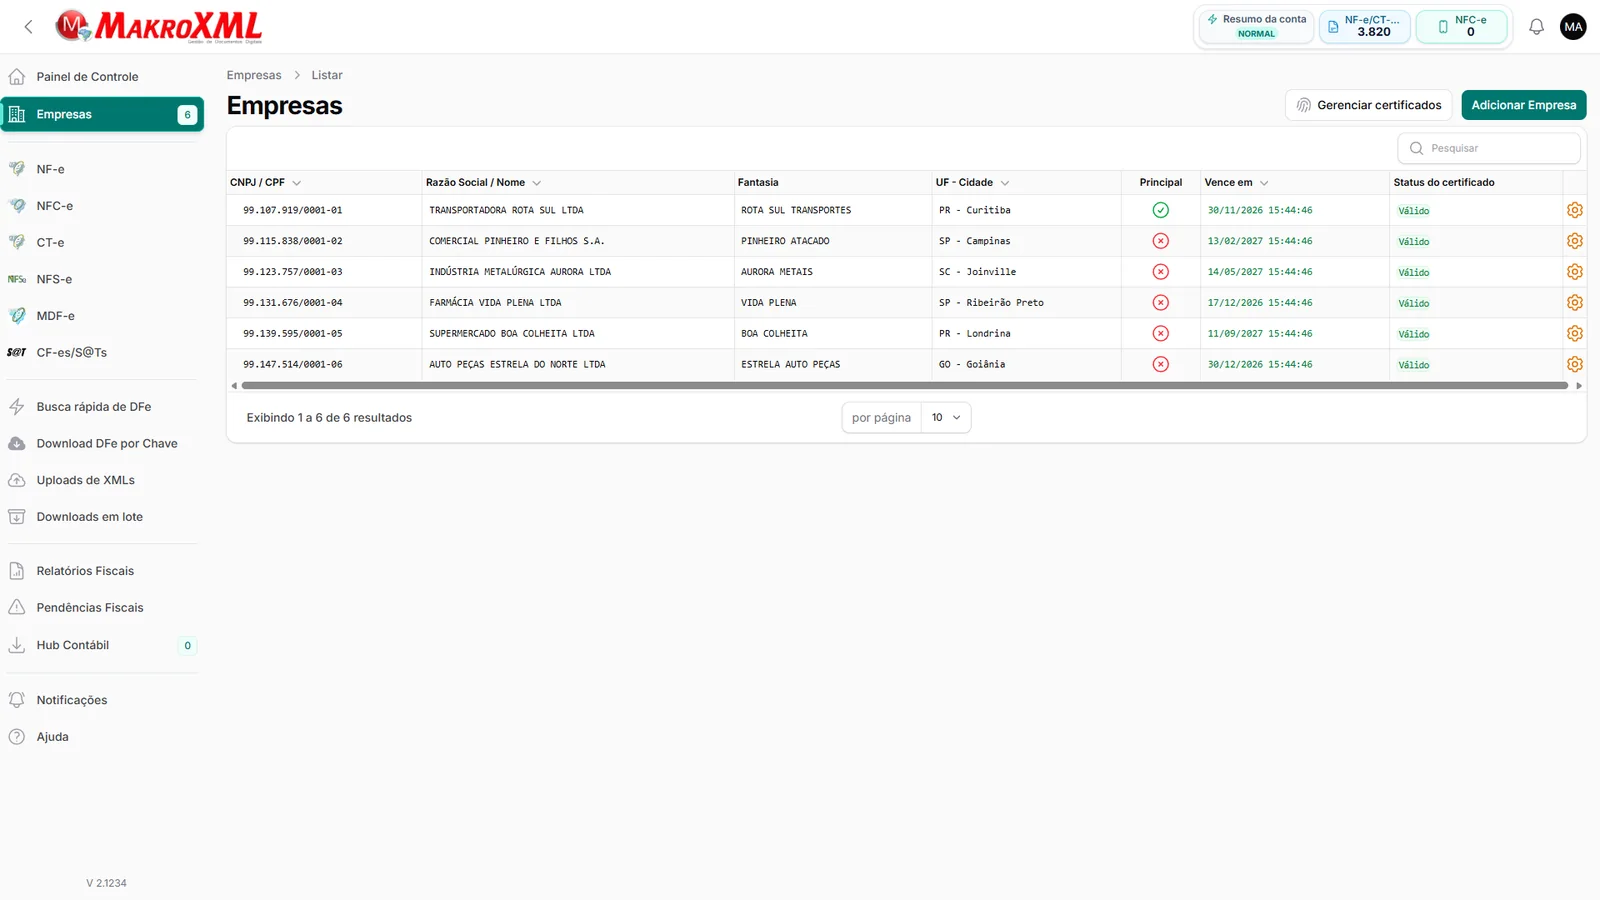Screen dimensions: 1600x900
Task: Open settings gear for Farmácia Vida Plena
Action: point(1575,302)
